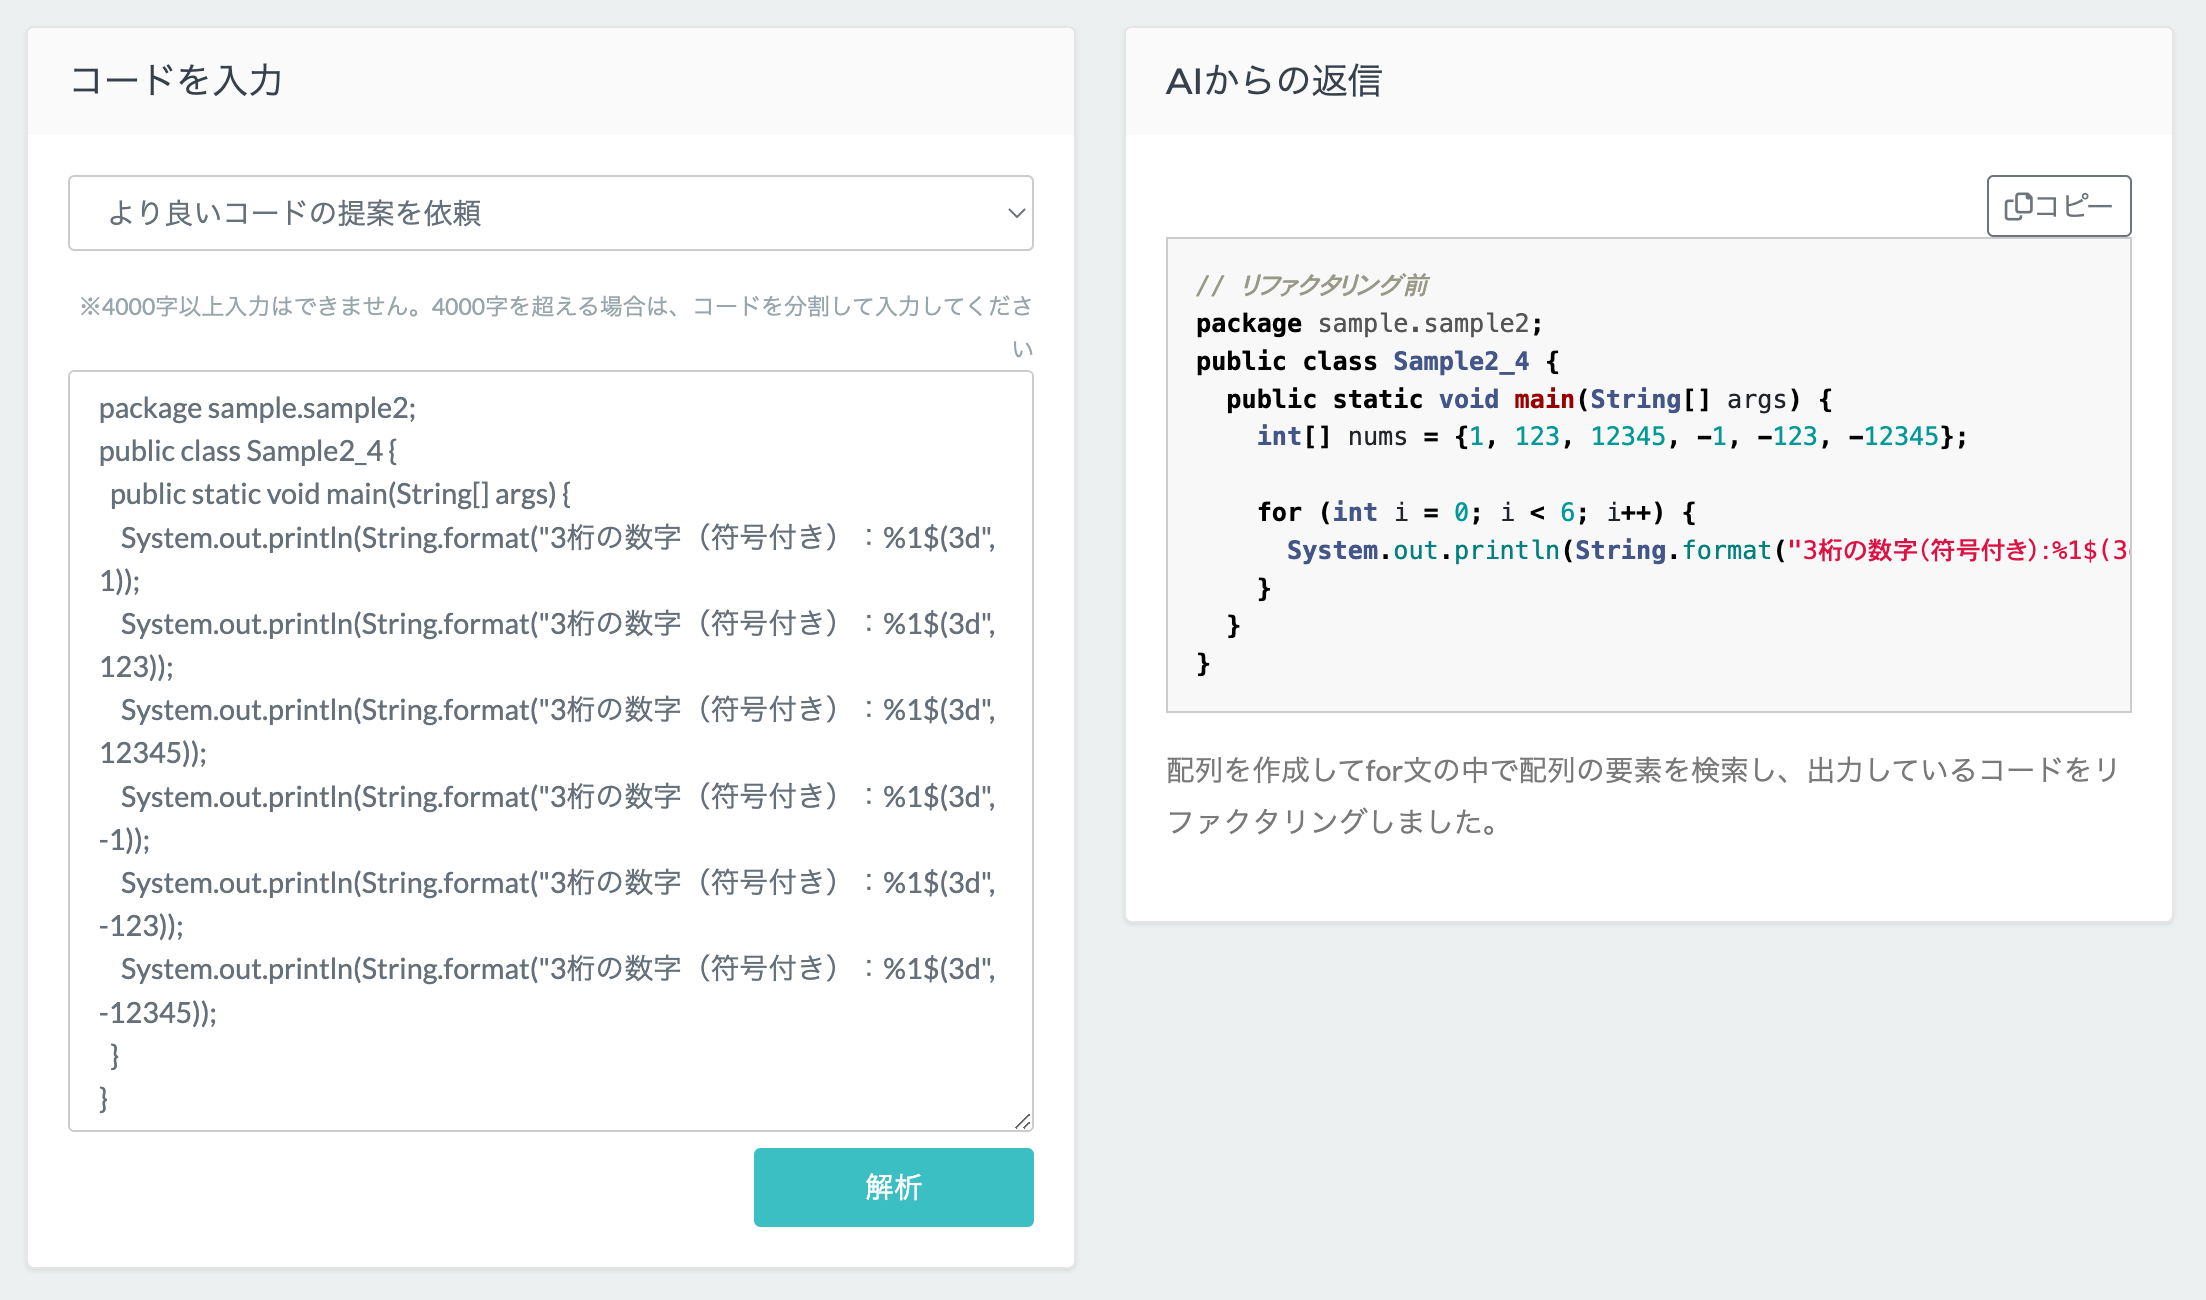2206x1300 pixels.
Task: Click the コードを入力 panel heading
Action: click(176, 80)
